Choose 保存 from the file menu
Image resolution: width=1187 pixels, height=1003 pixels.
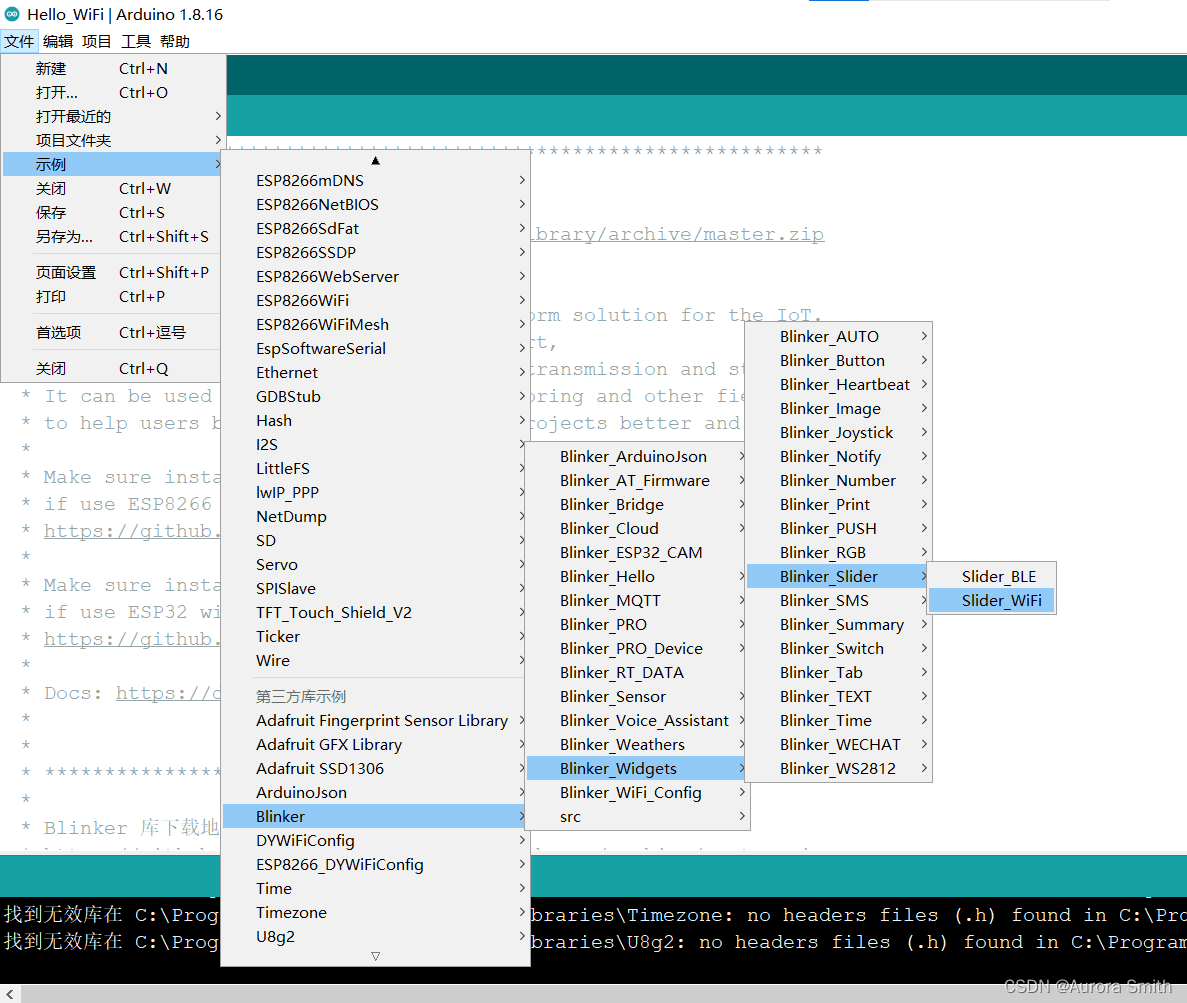click(x=112, y=213)
